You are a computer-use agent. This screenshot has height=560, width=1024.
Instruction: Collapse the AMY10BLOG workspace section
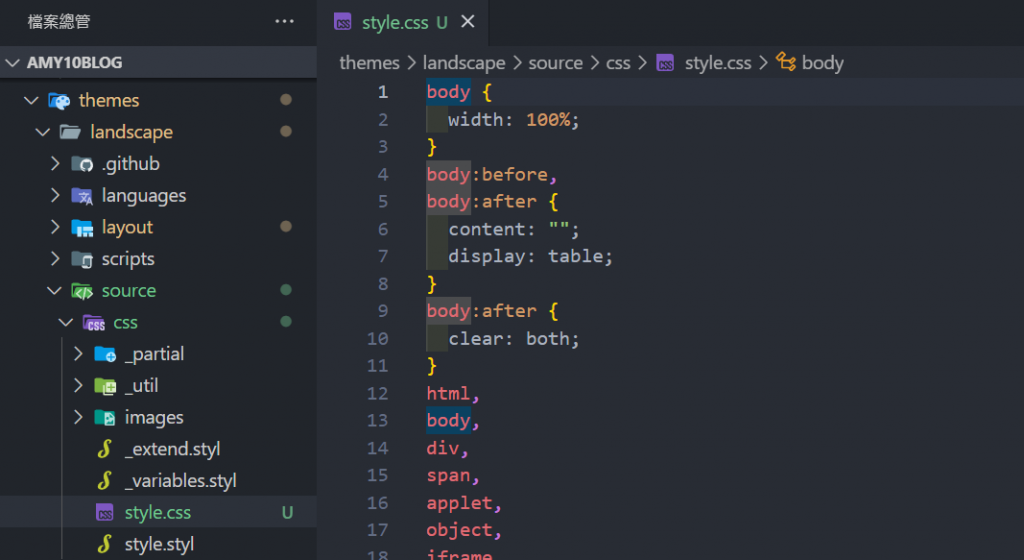[13, 63]
